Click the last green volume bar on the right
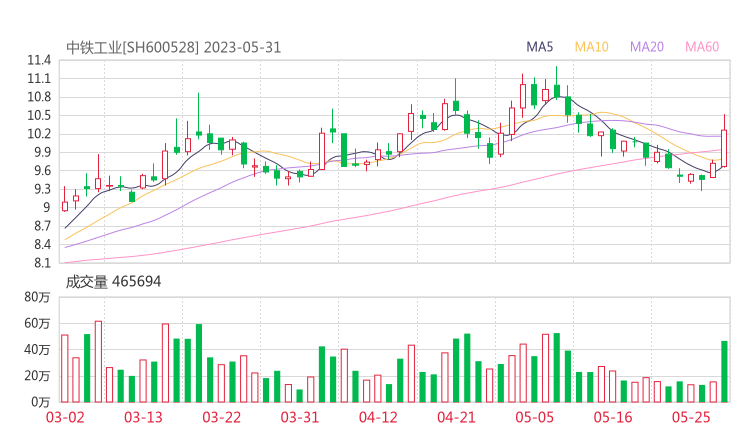Image resolution: width=740 pixels, height=440 pixels. click(724, 372)
